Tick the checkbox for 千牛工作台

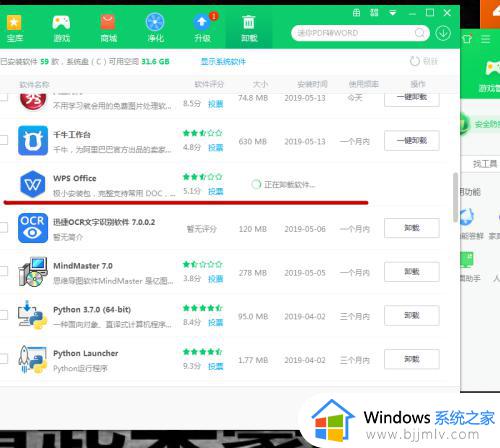tap(3, 140)
